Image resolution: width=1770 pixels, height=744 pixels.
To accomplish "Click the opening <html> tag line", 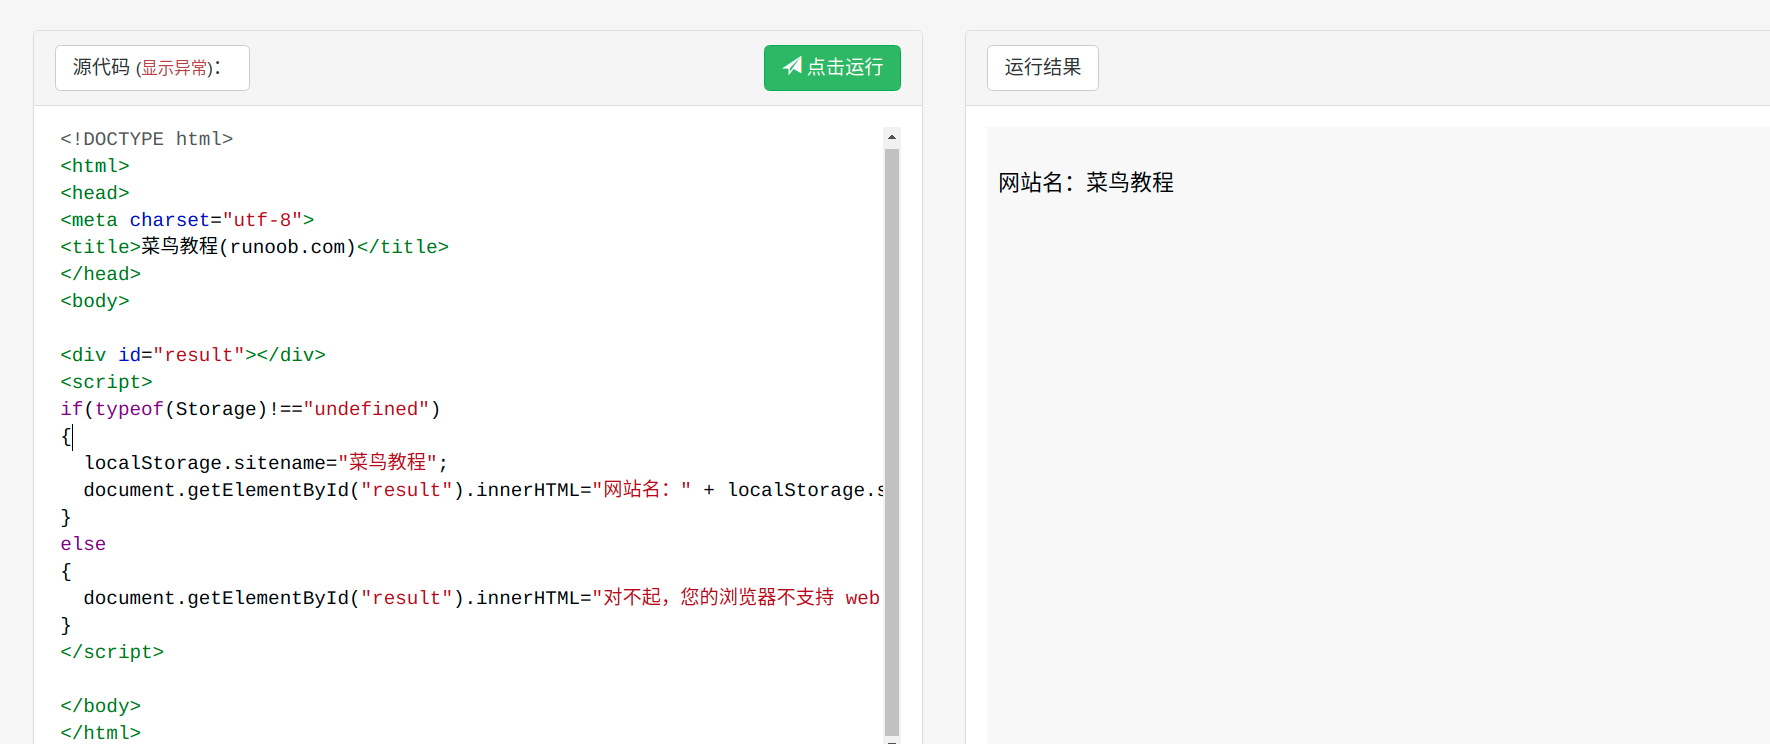I will [x=95, y=166].
